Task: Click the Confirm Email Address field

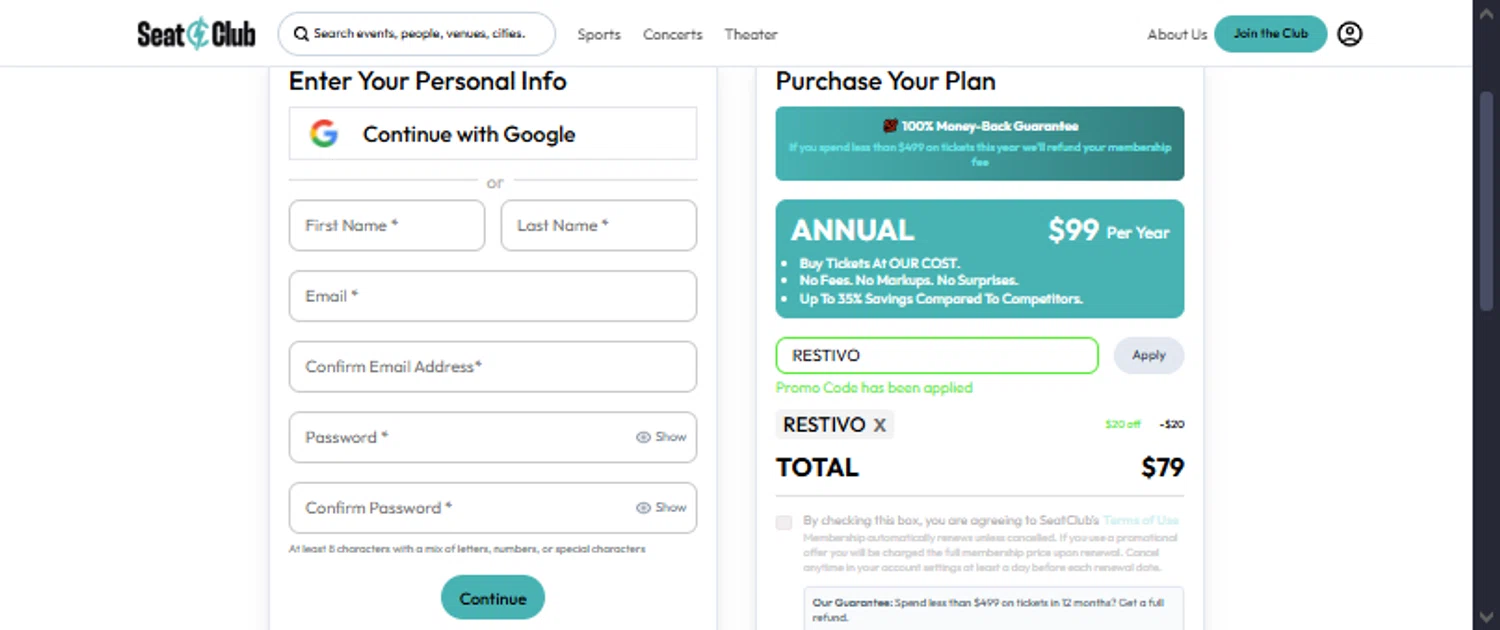Action: [492, 367]
